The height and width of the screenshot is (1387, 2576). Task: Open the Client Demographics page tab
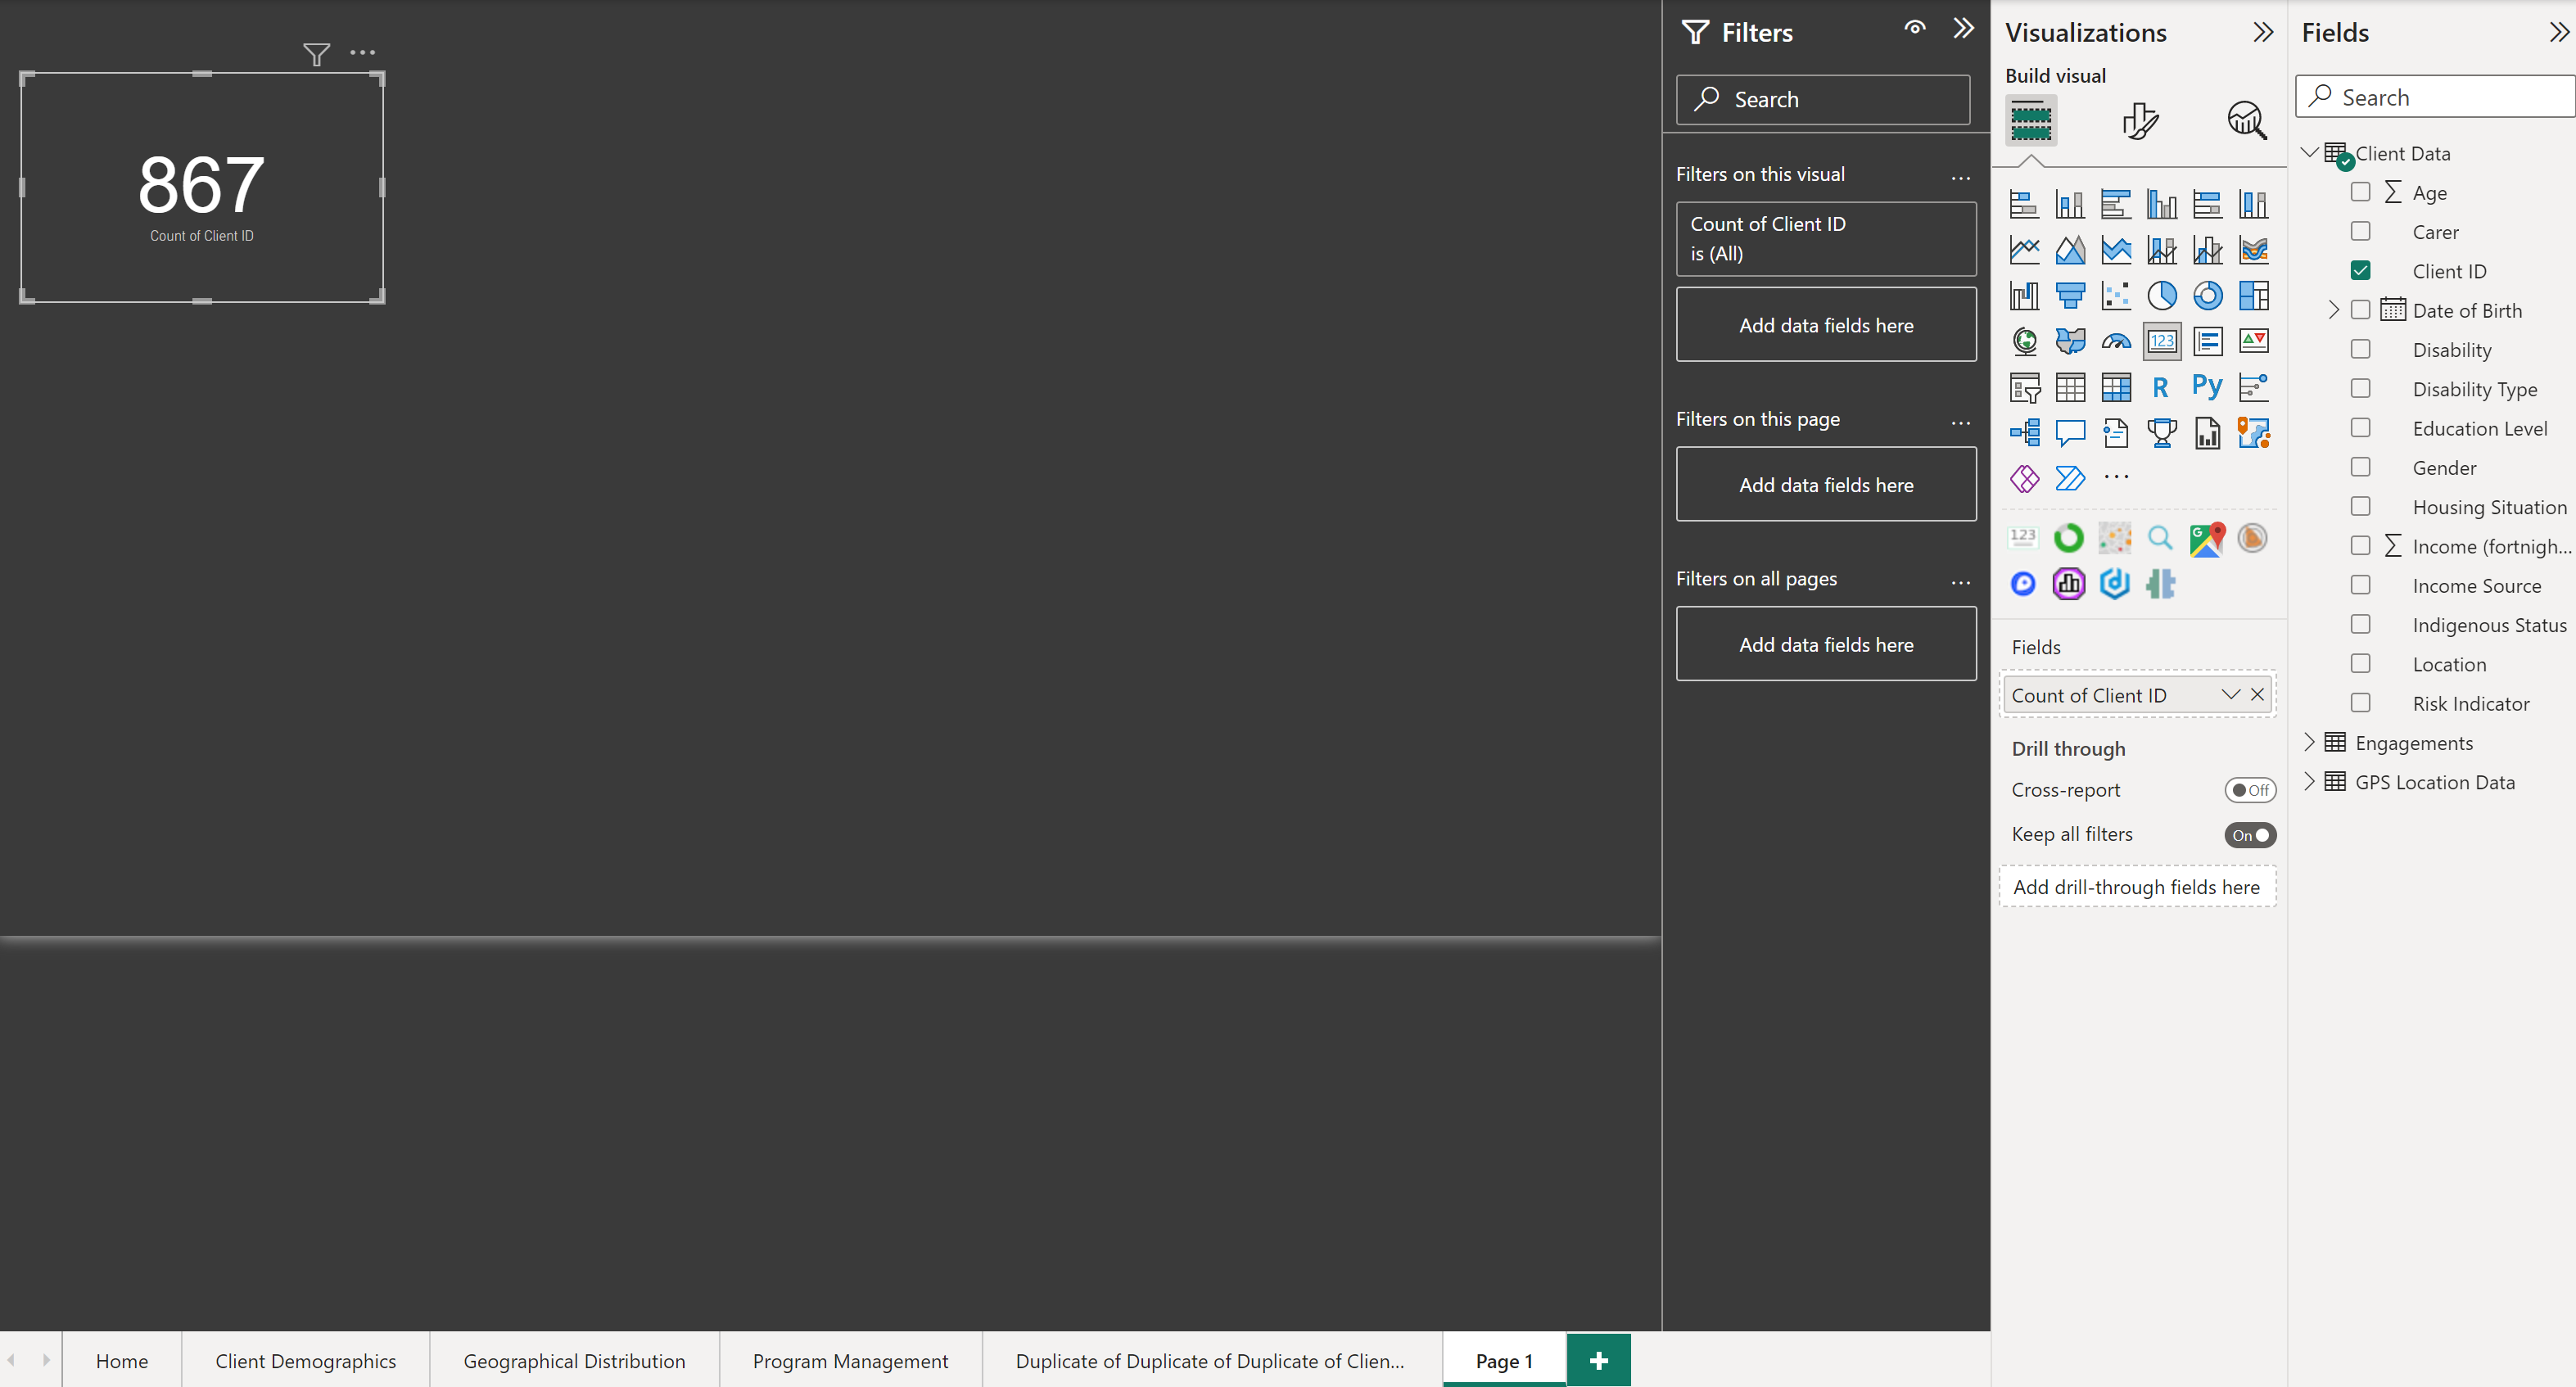pos(306,1361)
